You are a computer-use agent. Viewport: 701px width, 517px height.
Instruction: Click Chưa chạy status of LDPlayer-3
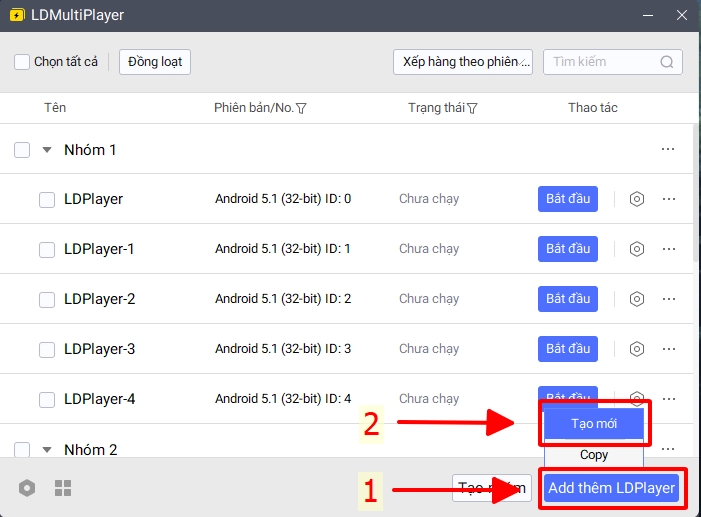429,349
